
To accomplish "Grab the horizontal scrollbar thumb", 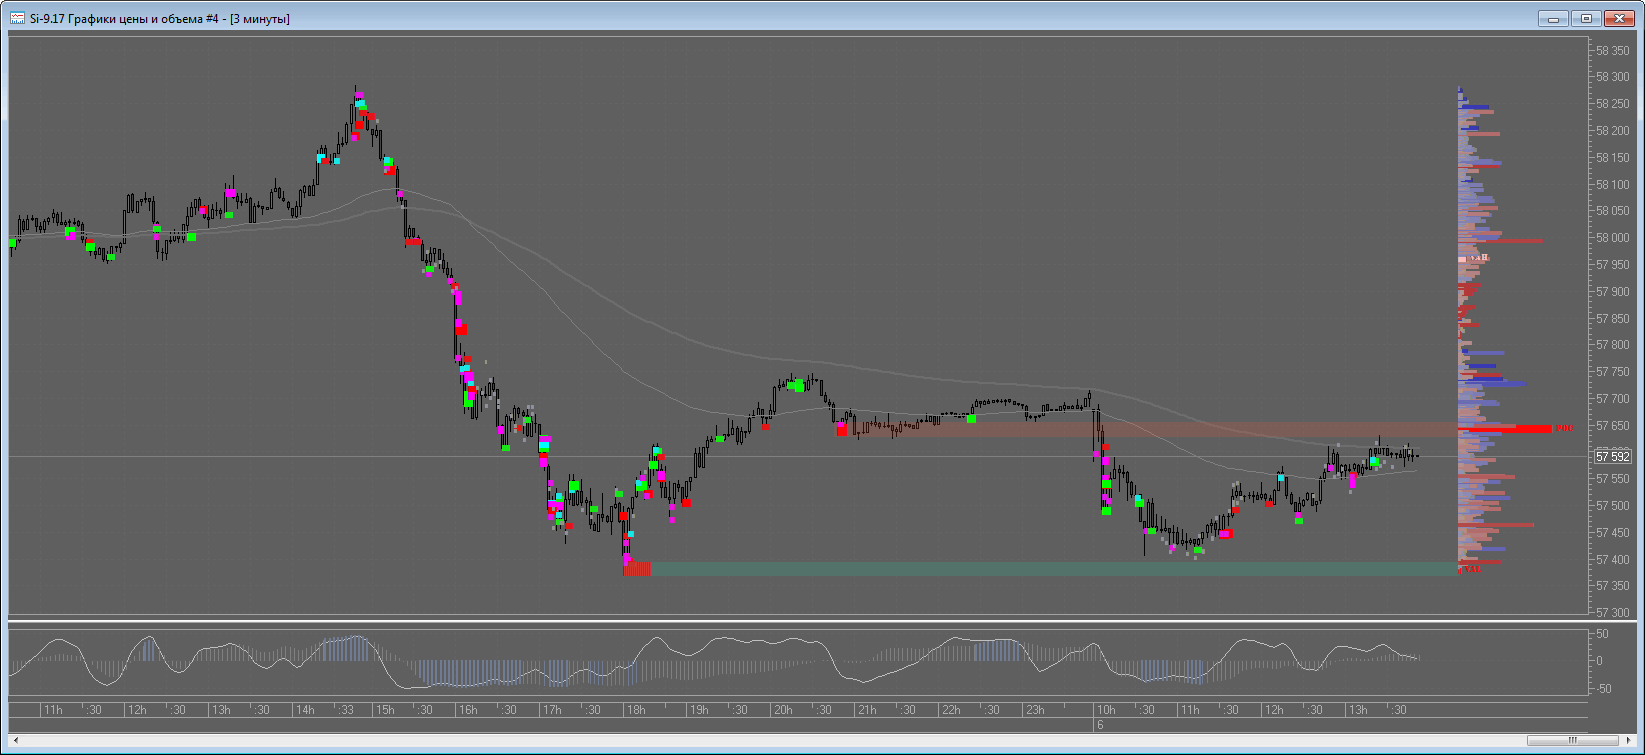I will (x=1574, y=740).
